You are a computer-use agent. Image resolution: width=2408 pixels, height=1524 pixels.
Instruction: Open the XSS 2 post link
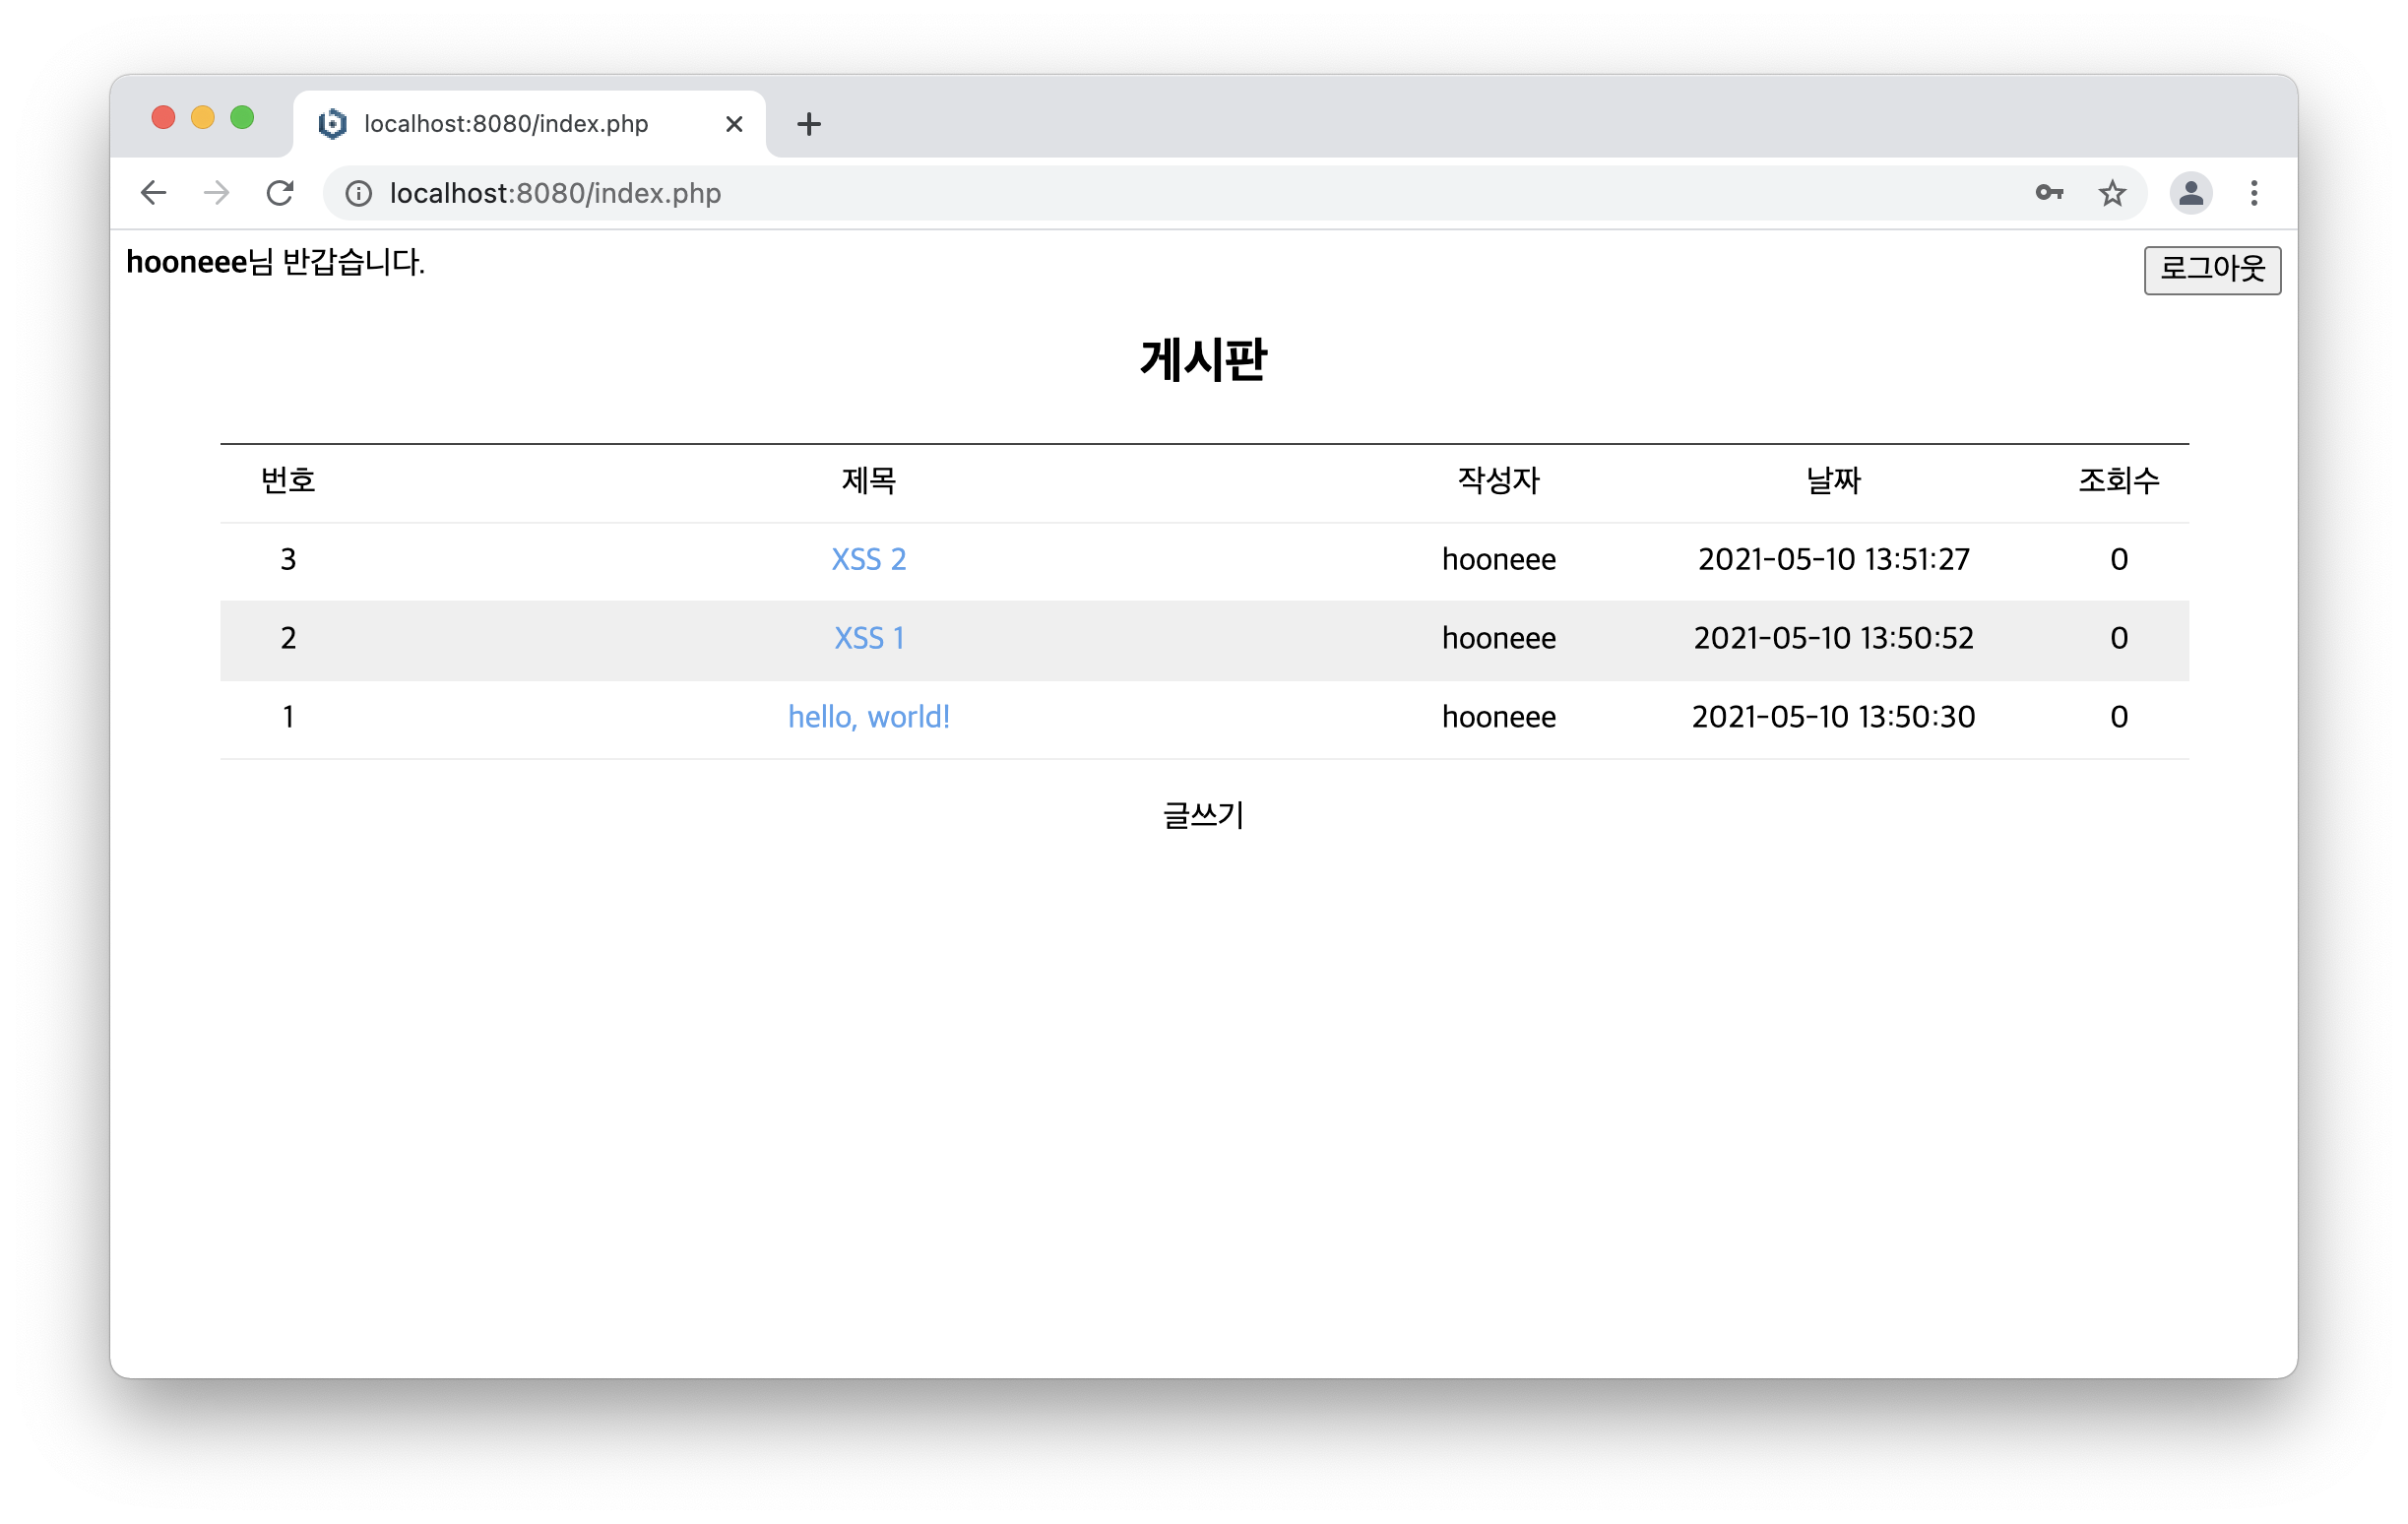[x=868, y=559]
